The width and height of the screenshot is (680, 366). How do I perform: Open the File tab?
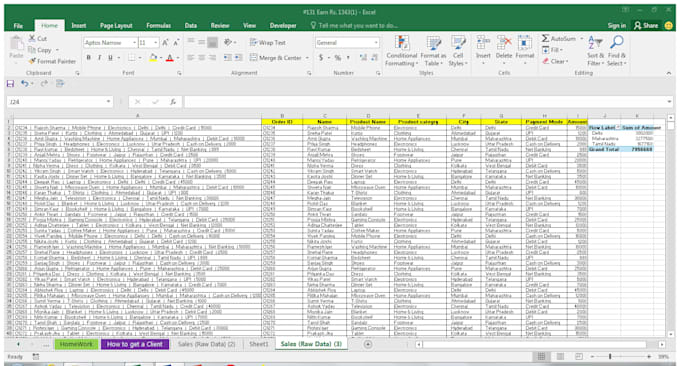point(18,26)
